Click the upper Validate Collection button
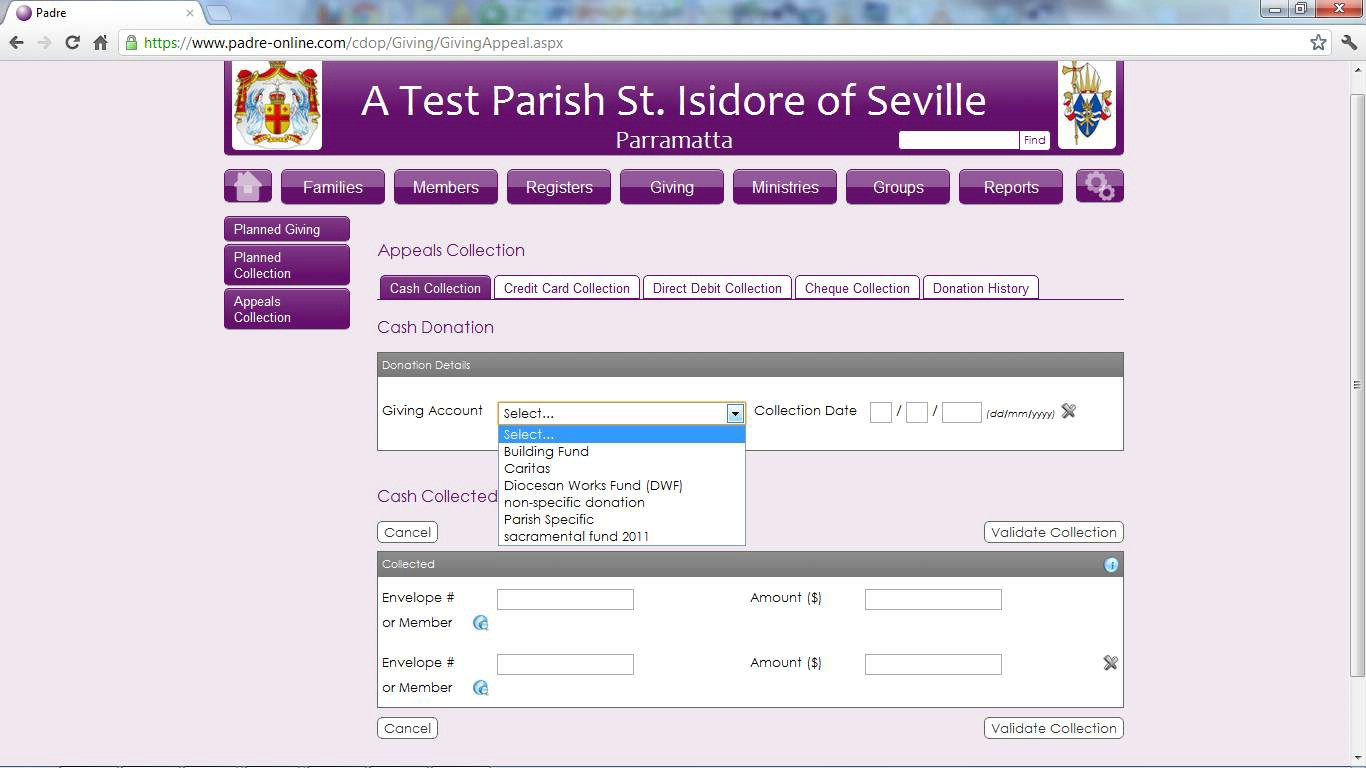The width and height of the screenshot is (1366, 768). pyautogui.click(x=1054, y=532)
